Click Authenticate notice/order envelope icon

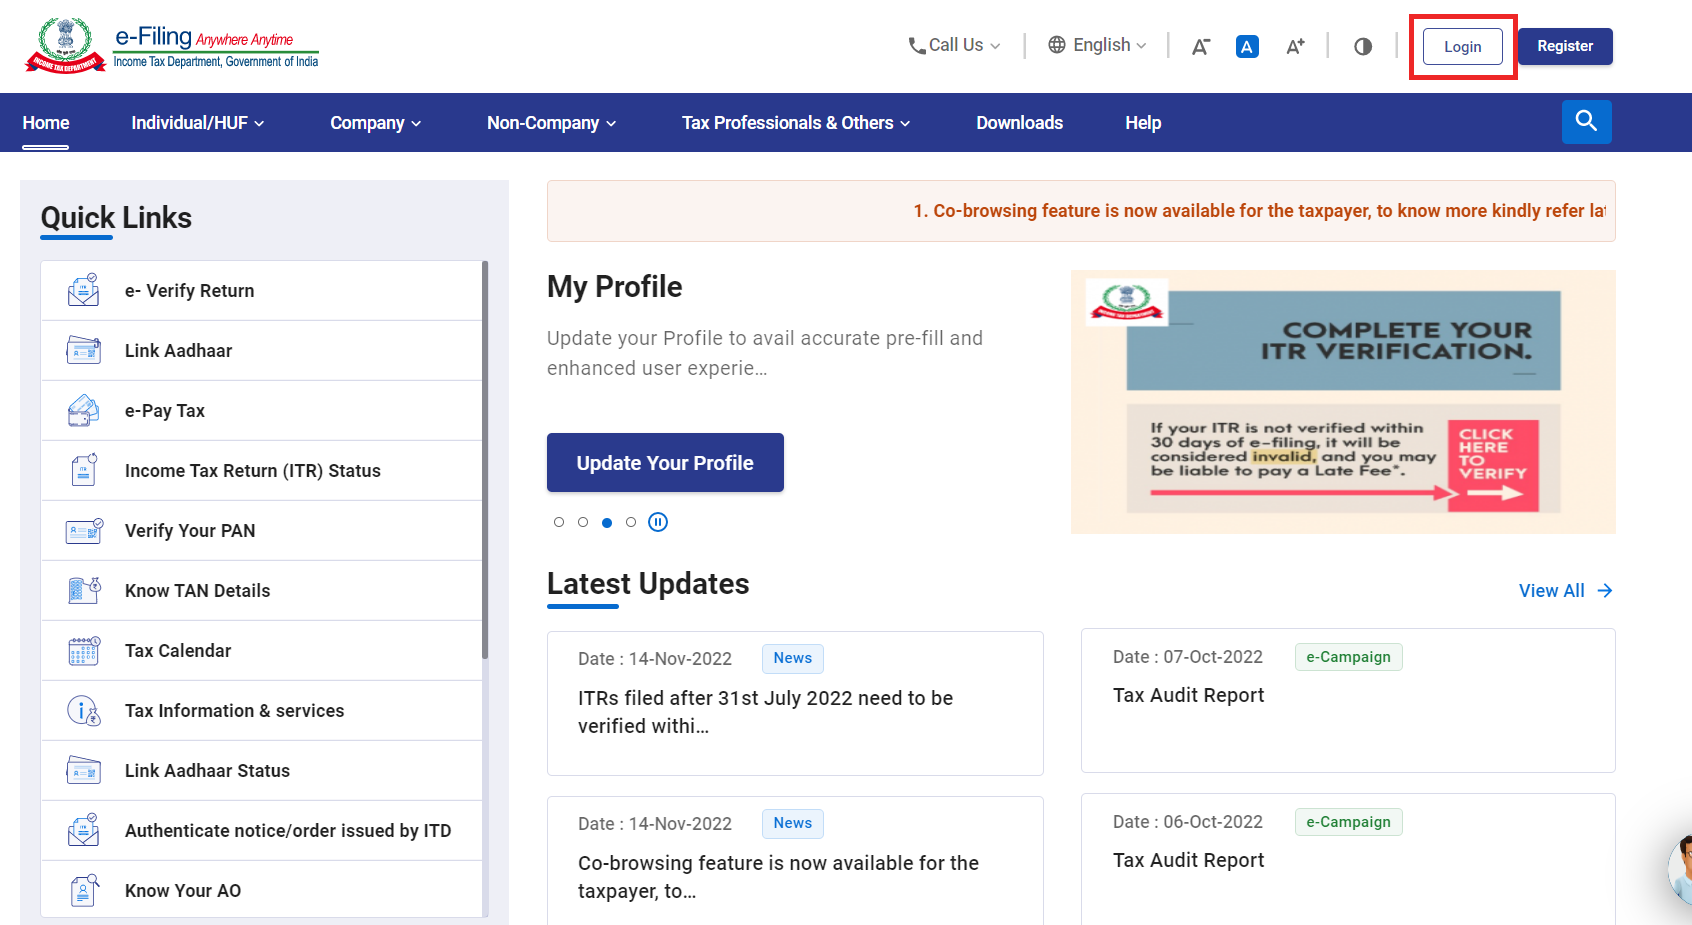click(83, 830)
